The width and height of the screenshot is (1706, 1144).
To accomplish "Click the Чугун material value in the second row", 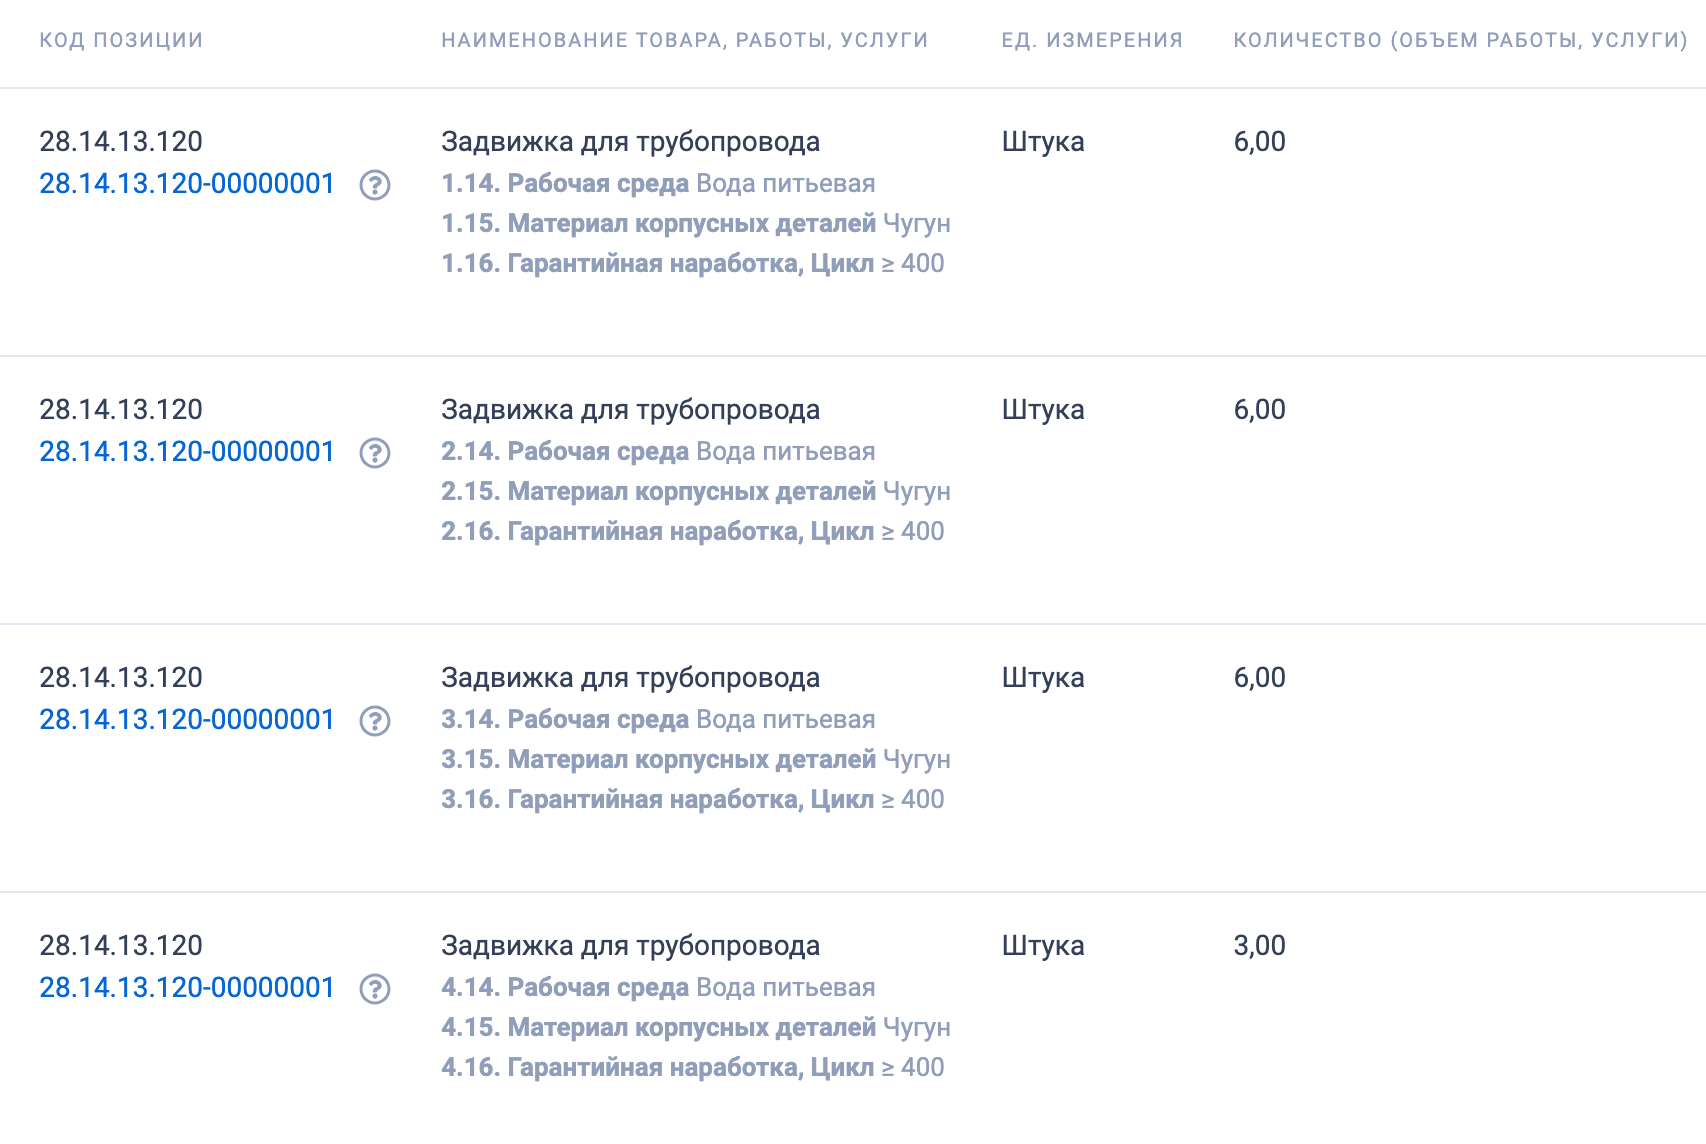I will click(917, 492).
